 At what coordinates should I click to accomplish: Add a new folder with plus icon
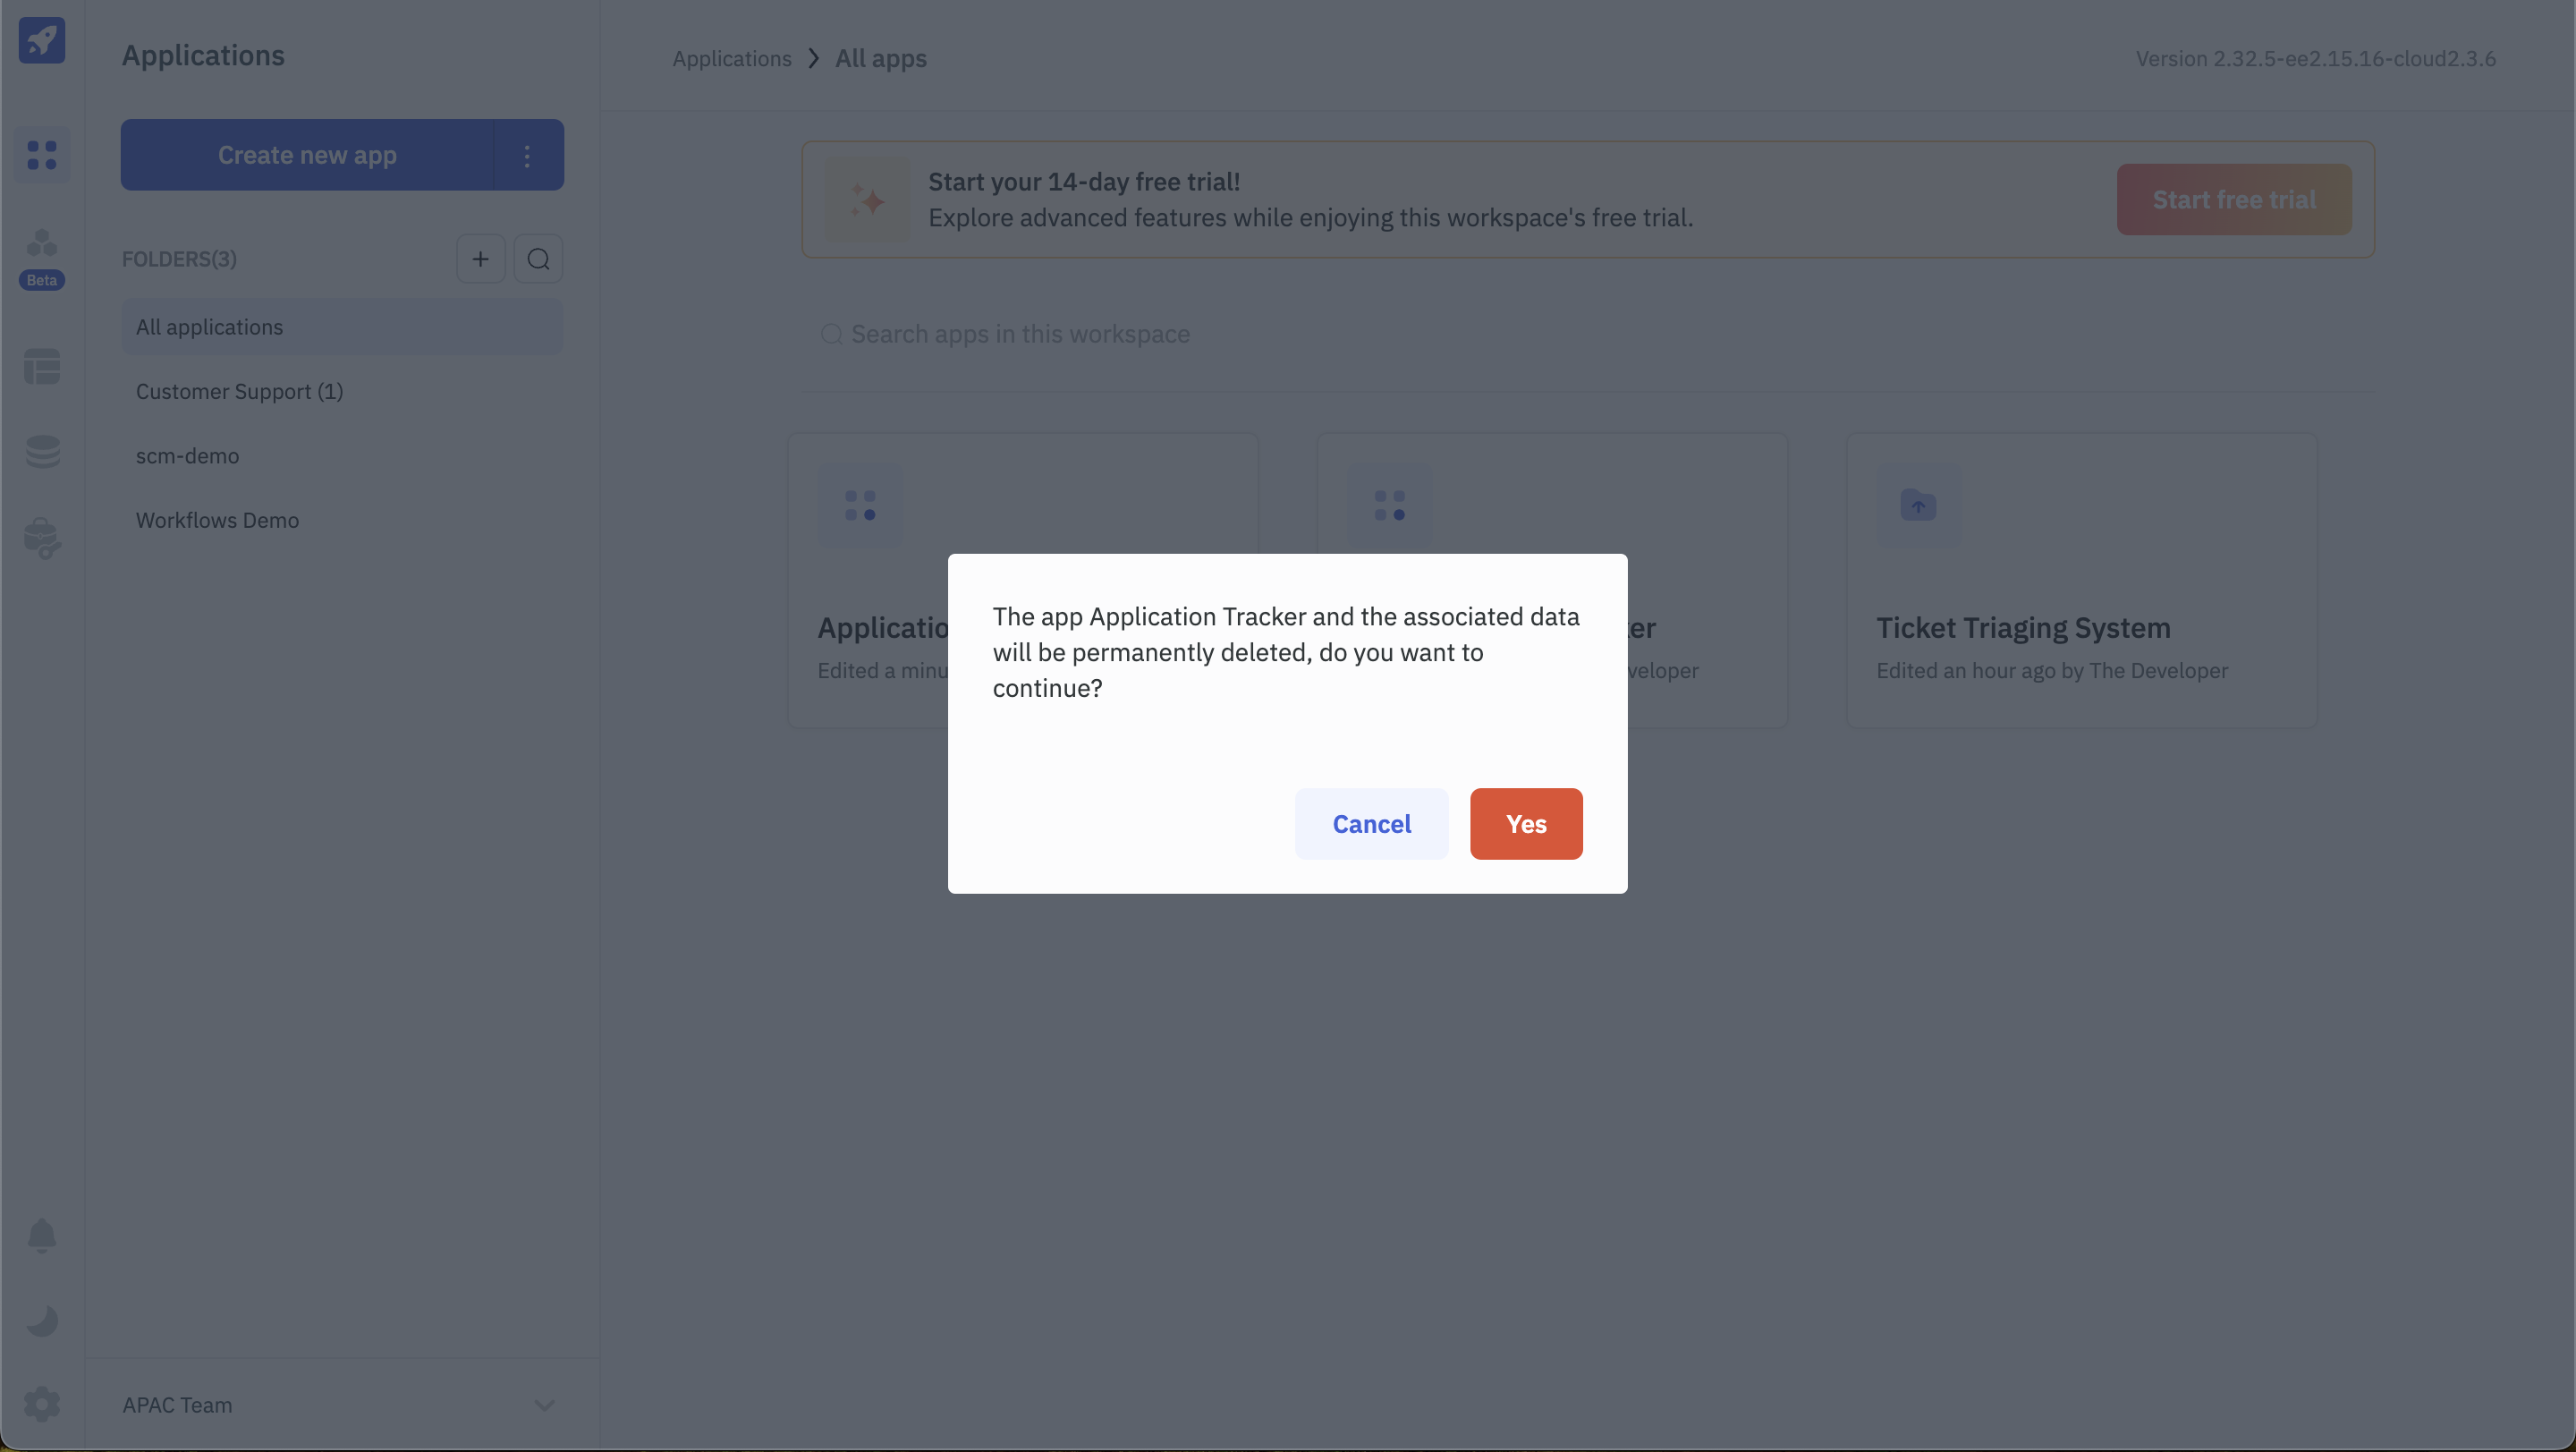[x=481, y=259]
